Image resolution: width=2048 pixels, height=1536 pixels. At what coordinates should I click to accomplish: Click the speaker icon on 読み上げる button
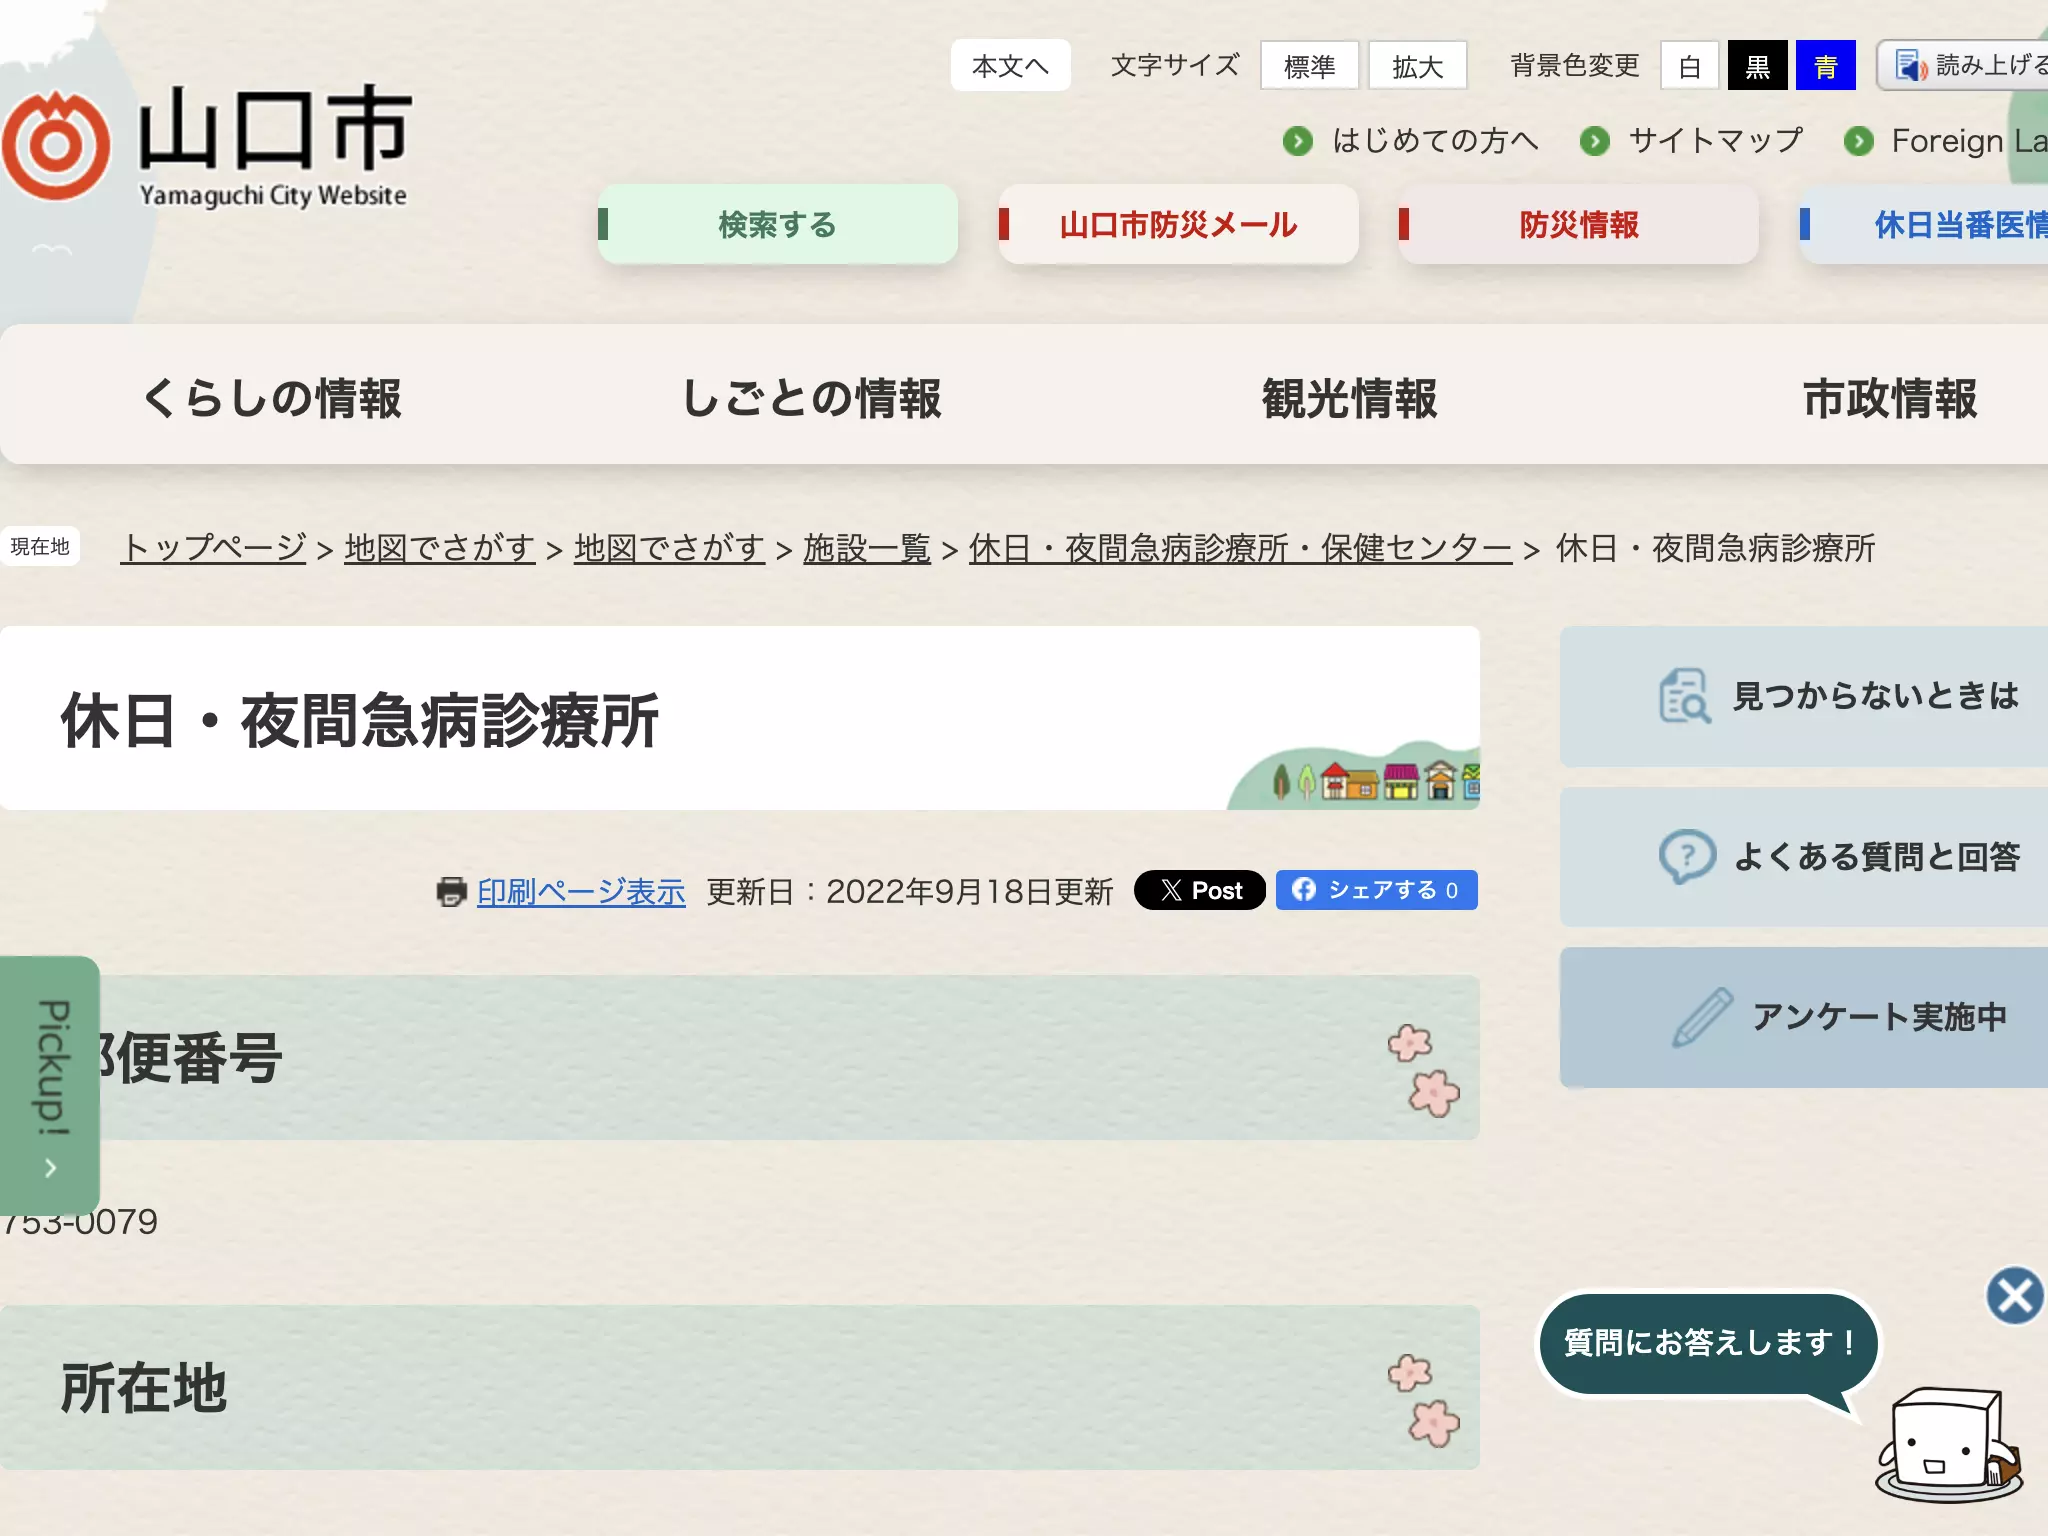coord(1911,66)
